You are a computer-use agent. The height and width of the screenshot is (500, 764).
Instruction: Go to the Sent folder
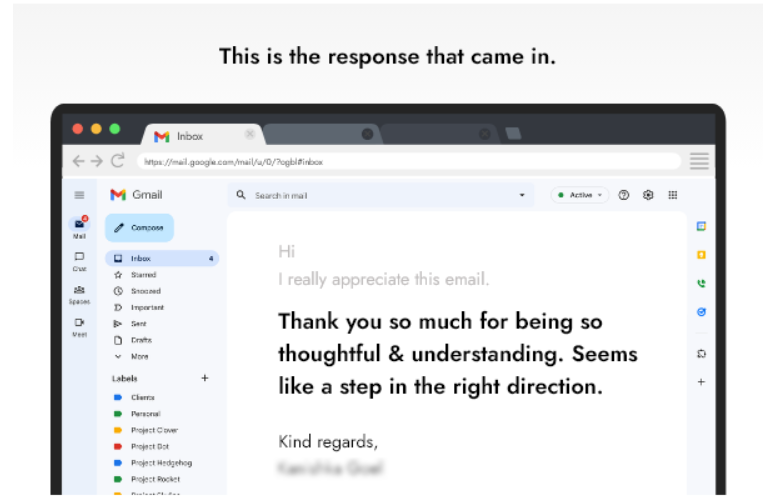coord(138,323)
